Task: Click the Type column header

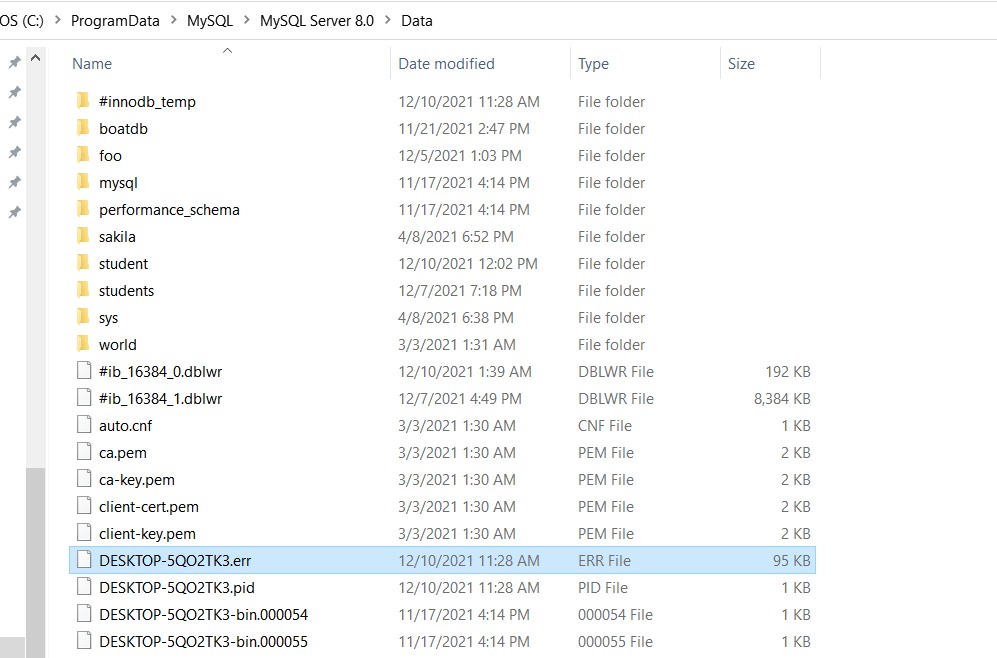Action: pyautogui.click(x=593, y=64)
